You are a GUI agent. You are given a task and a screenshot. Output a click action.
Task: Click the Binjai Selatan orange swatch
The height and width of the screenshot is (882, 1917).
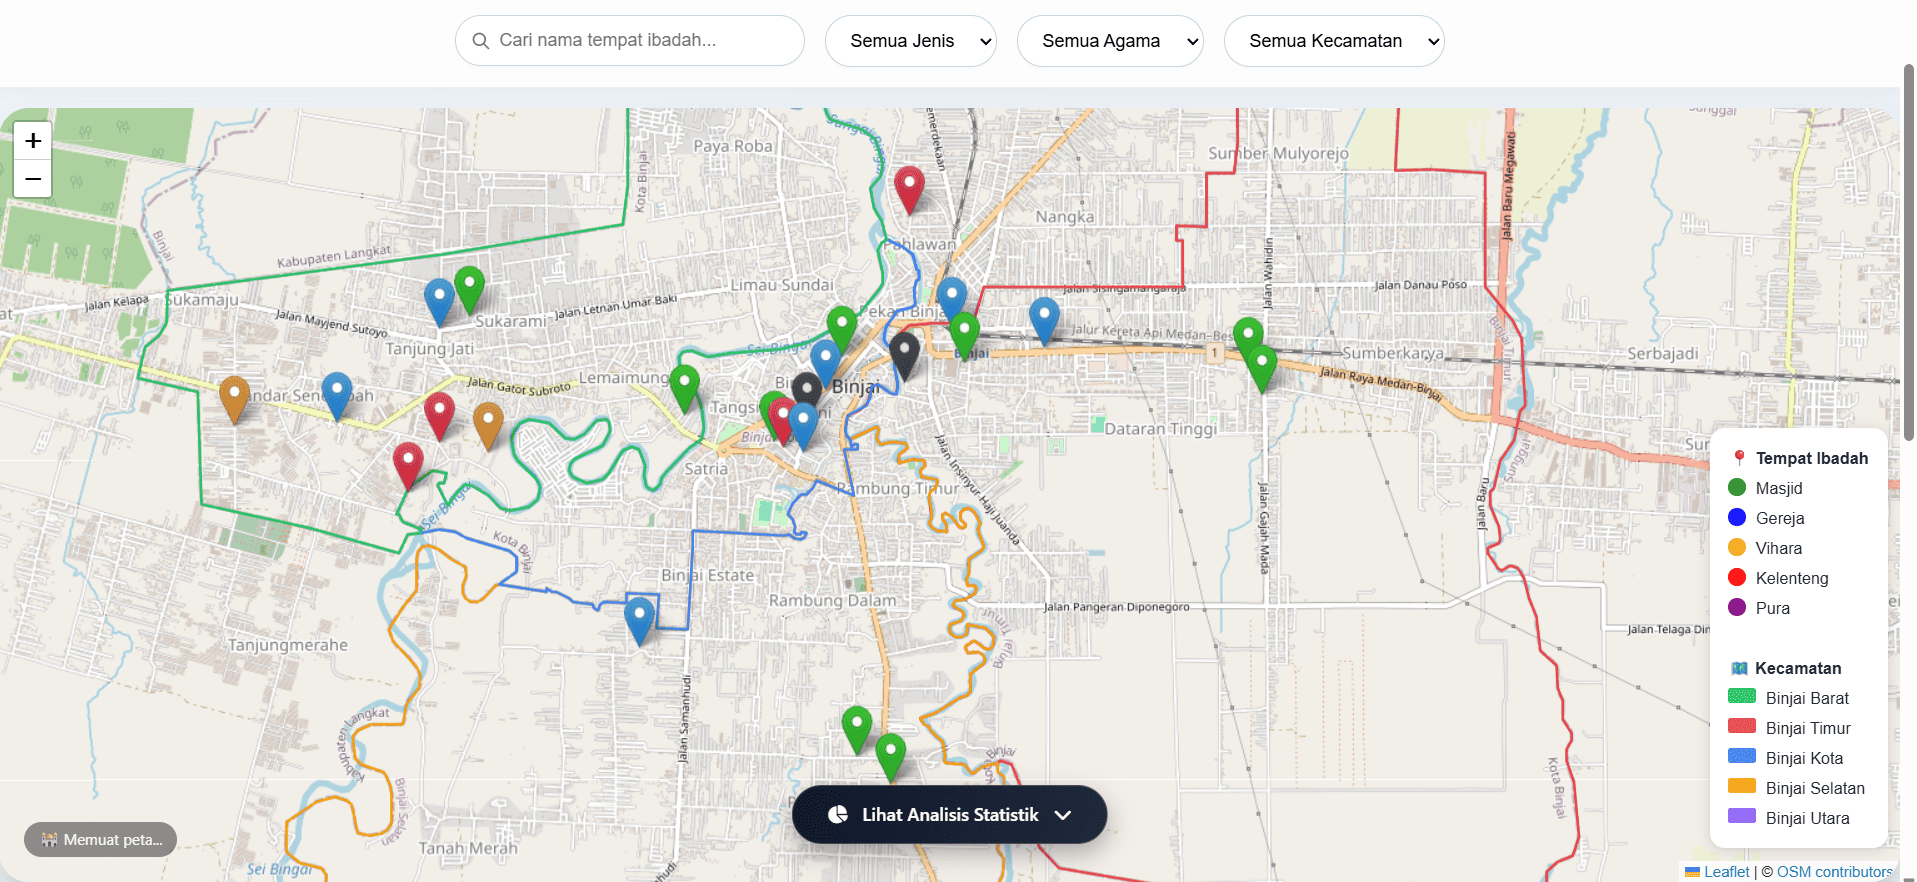(1742, 786)
